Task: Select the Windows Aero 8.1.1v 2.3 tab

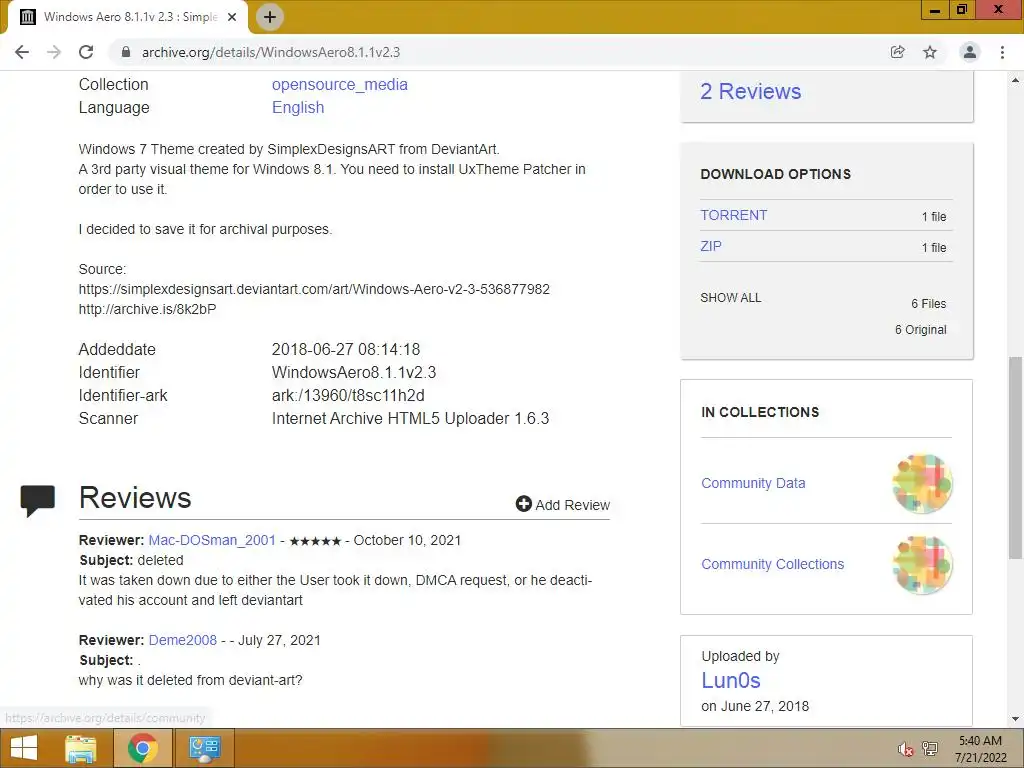Action: [x=128, y=17]
